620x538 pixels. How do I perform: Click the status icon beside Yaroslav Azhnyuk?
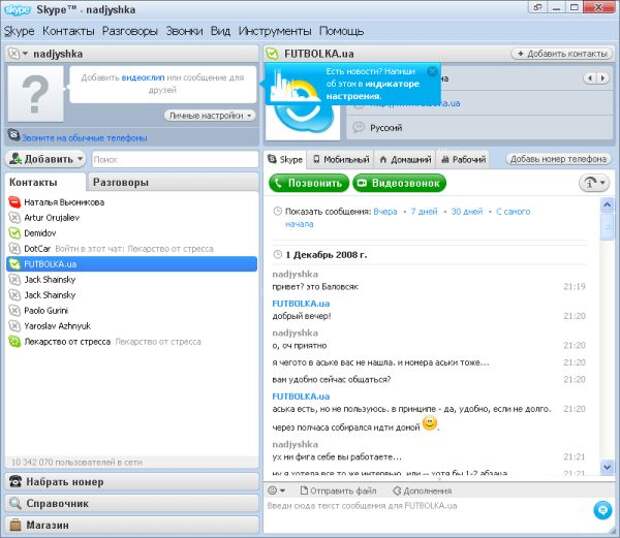15,326
